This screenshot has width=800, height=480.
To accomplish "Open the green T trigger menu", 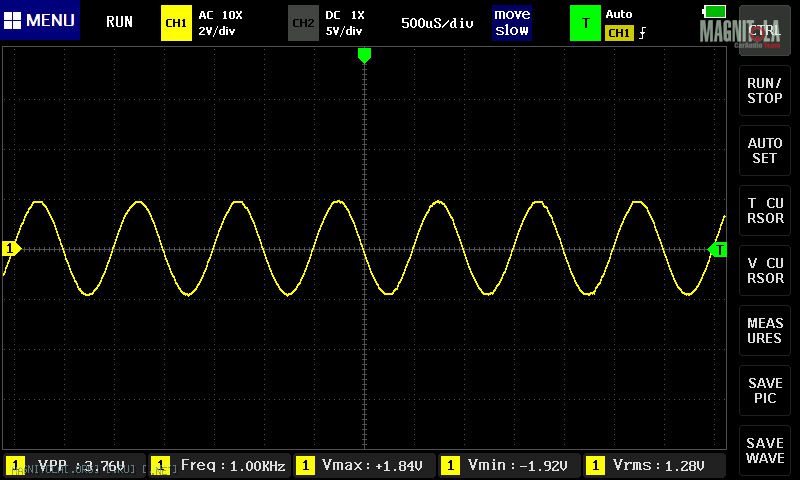I will 585,23.
